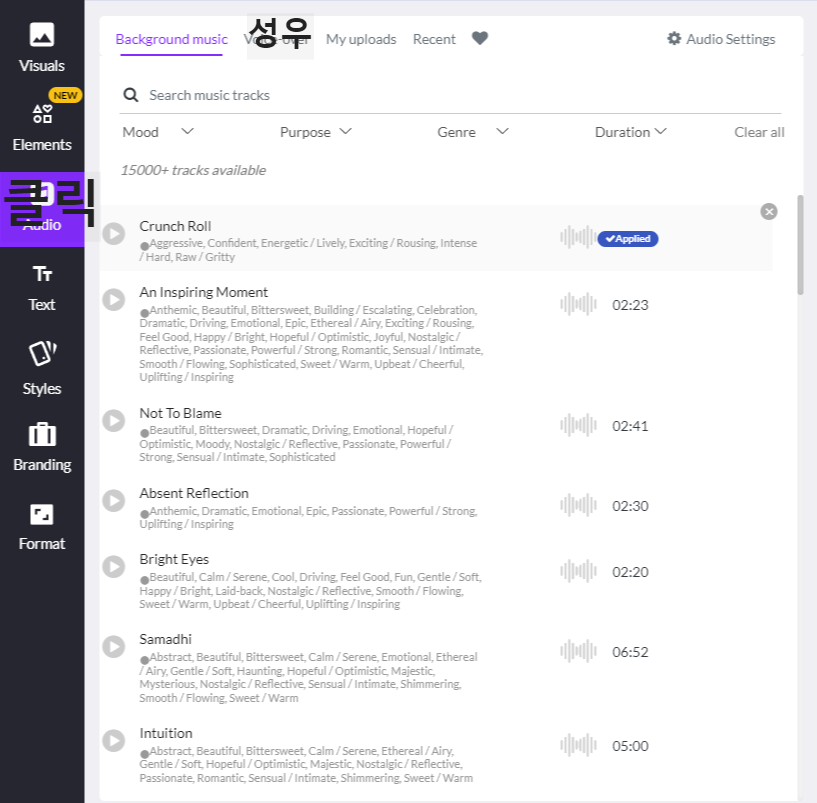Click the 05:00 duration
Image resolution: width=817 pixels, height=803 pixels.
coord(630,746)
